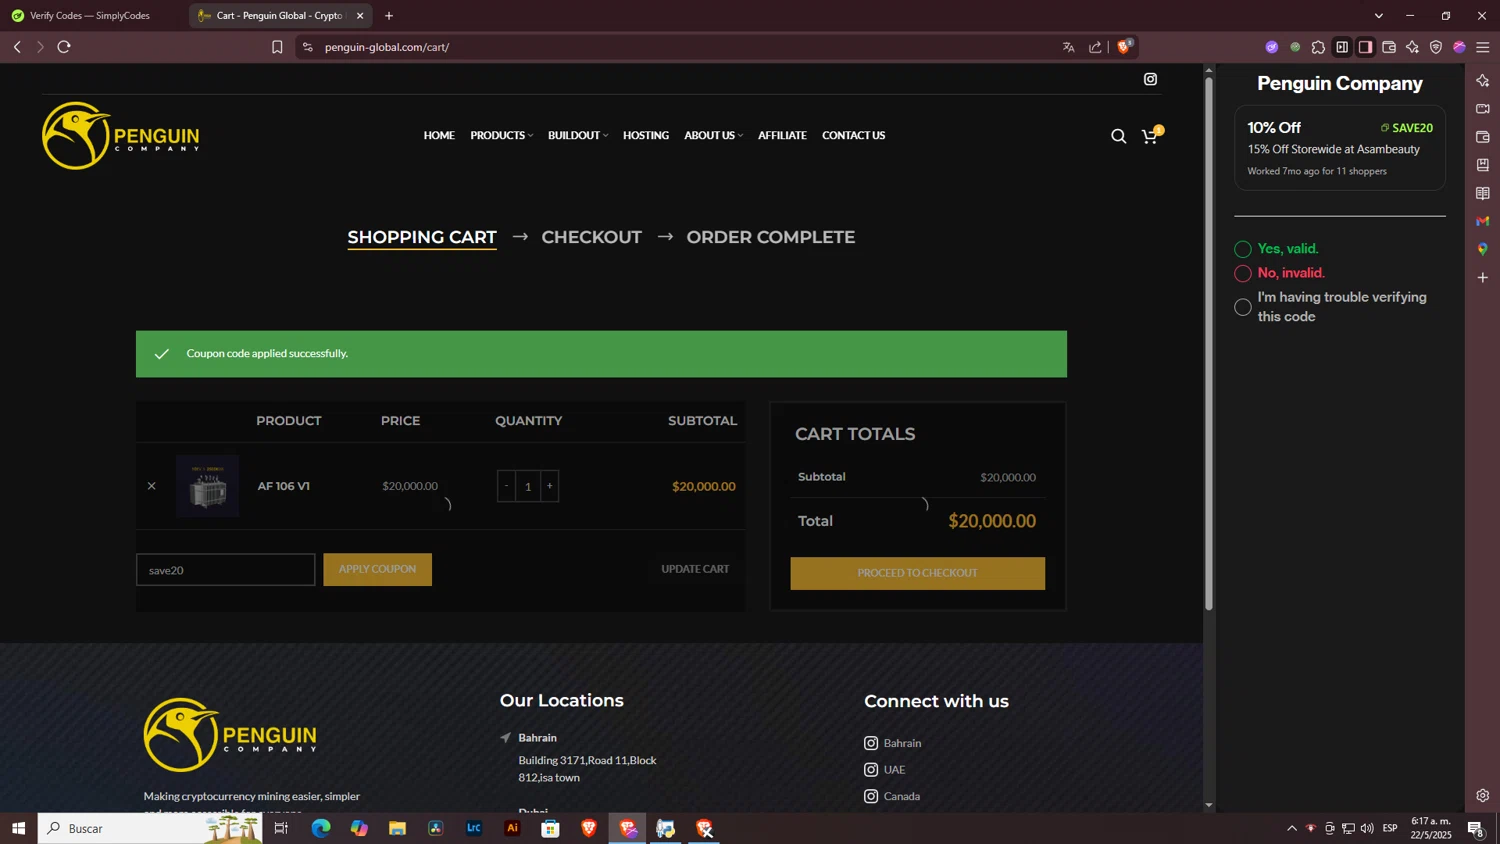Click the Penguin Company logo in the header
1500x844 pixels.
point(121,135)
